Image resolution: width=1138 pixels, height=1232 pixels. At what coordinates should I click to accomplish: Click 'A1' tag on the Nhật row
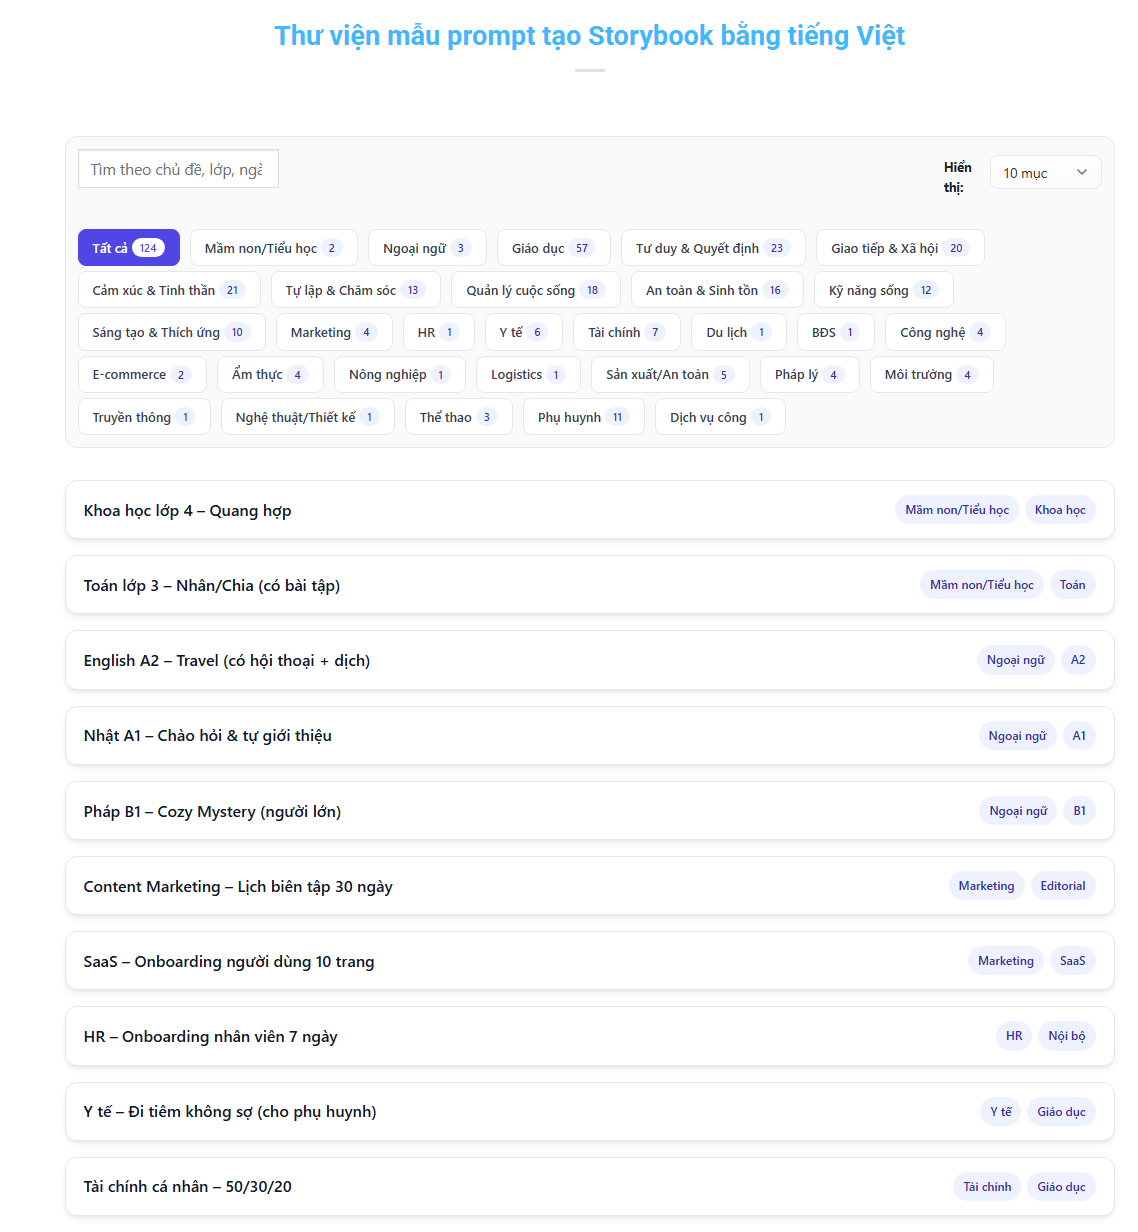1079,736
